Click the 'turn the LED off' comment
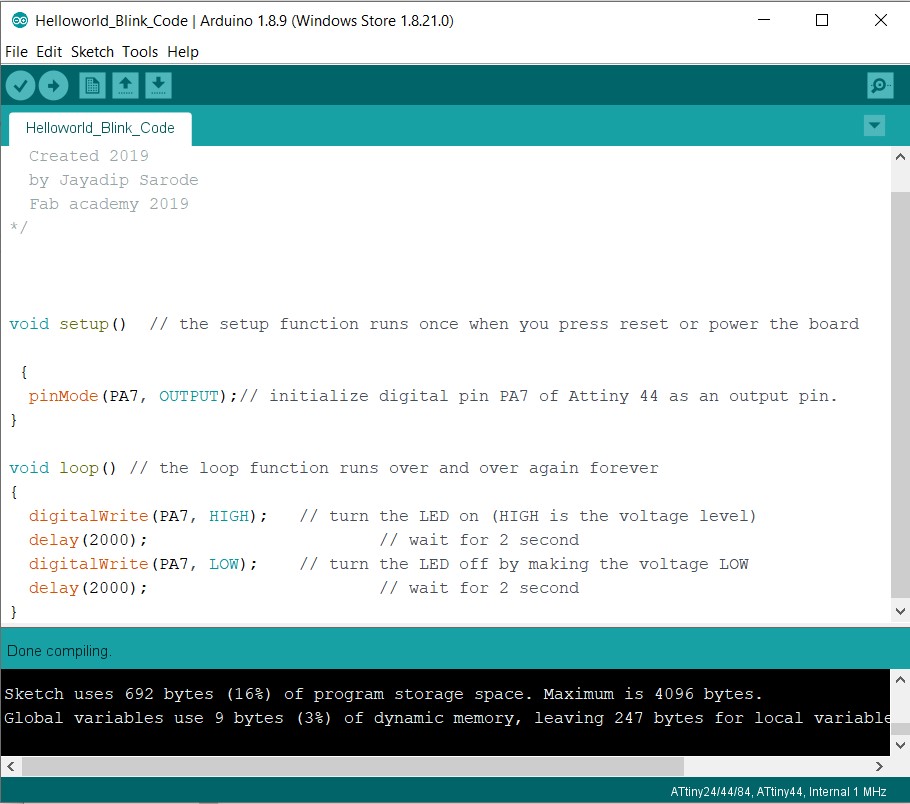910x804 pixels. (524, 564)
